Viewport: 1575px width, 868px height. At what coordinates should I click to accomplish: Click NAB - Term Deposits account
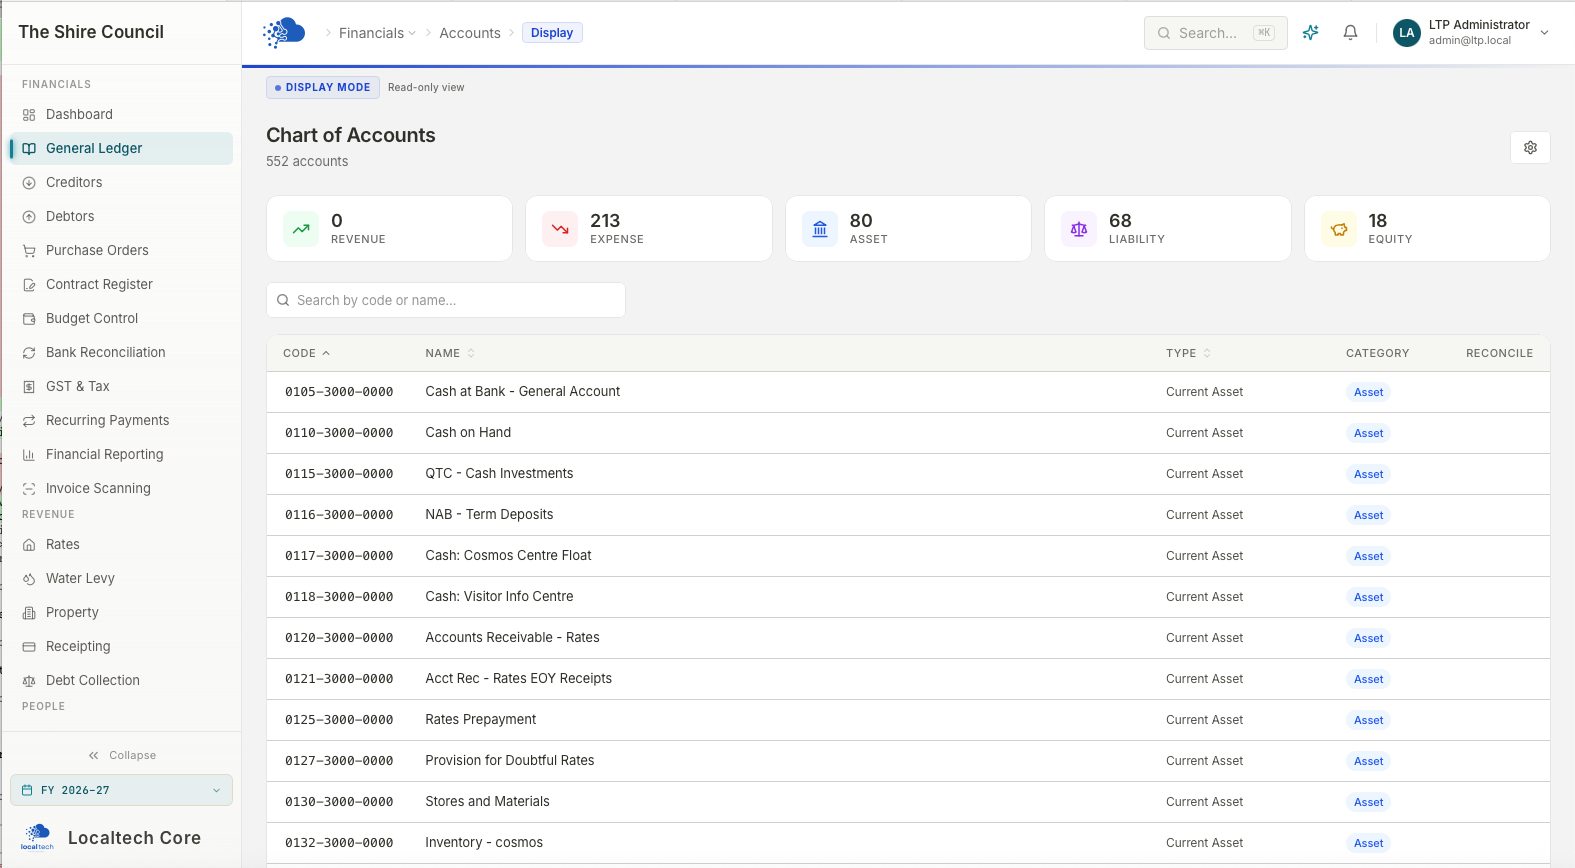coord(489,515)
